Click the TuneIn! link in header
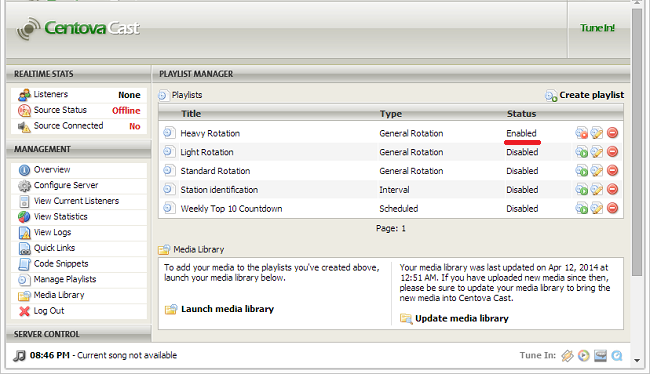Screen dimensions: 650x374 coord(597,28)
